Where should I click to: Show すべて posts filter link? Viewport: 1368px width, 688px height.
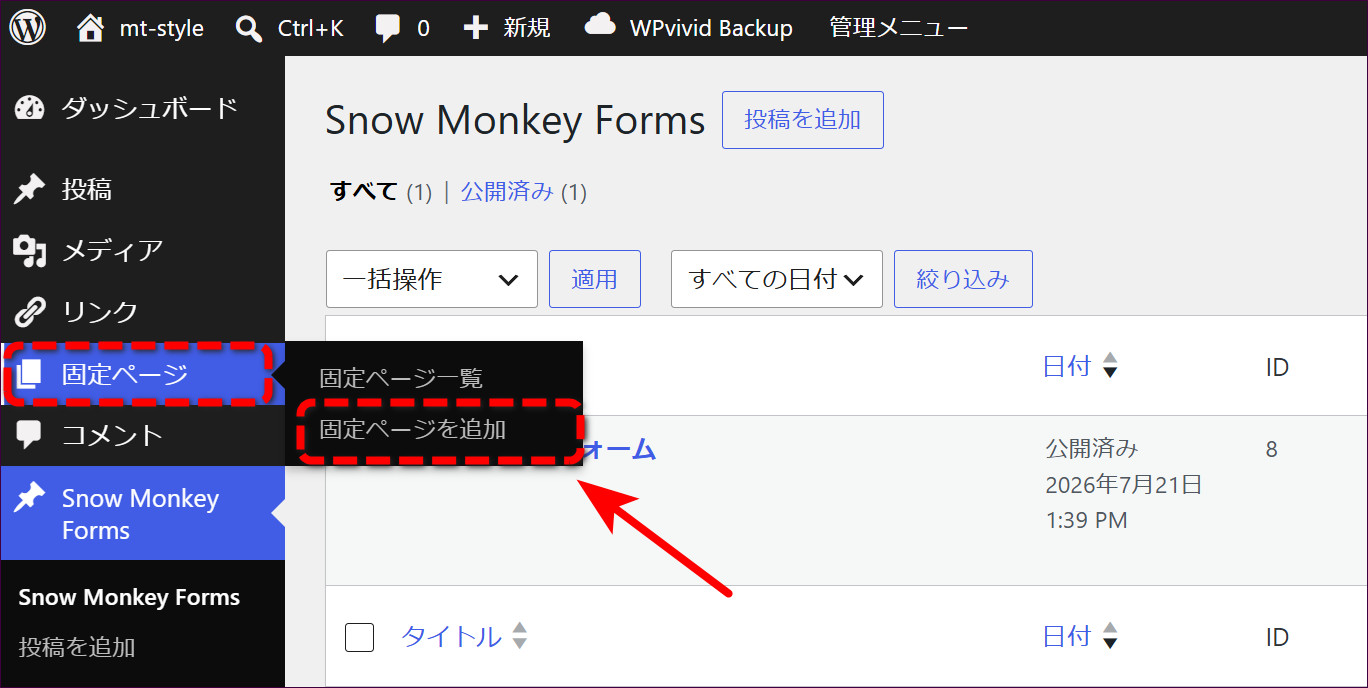[364, 191]
